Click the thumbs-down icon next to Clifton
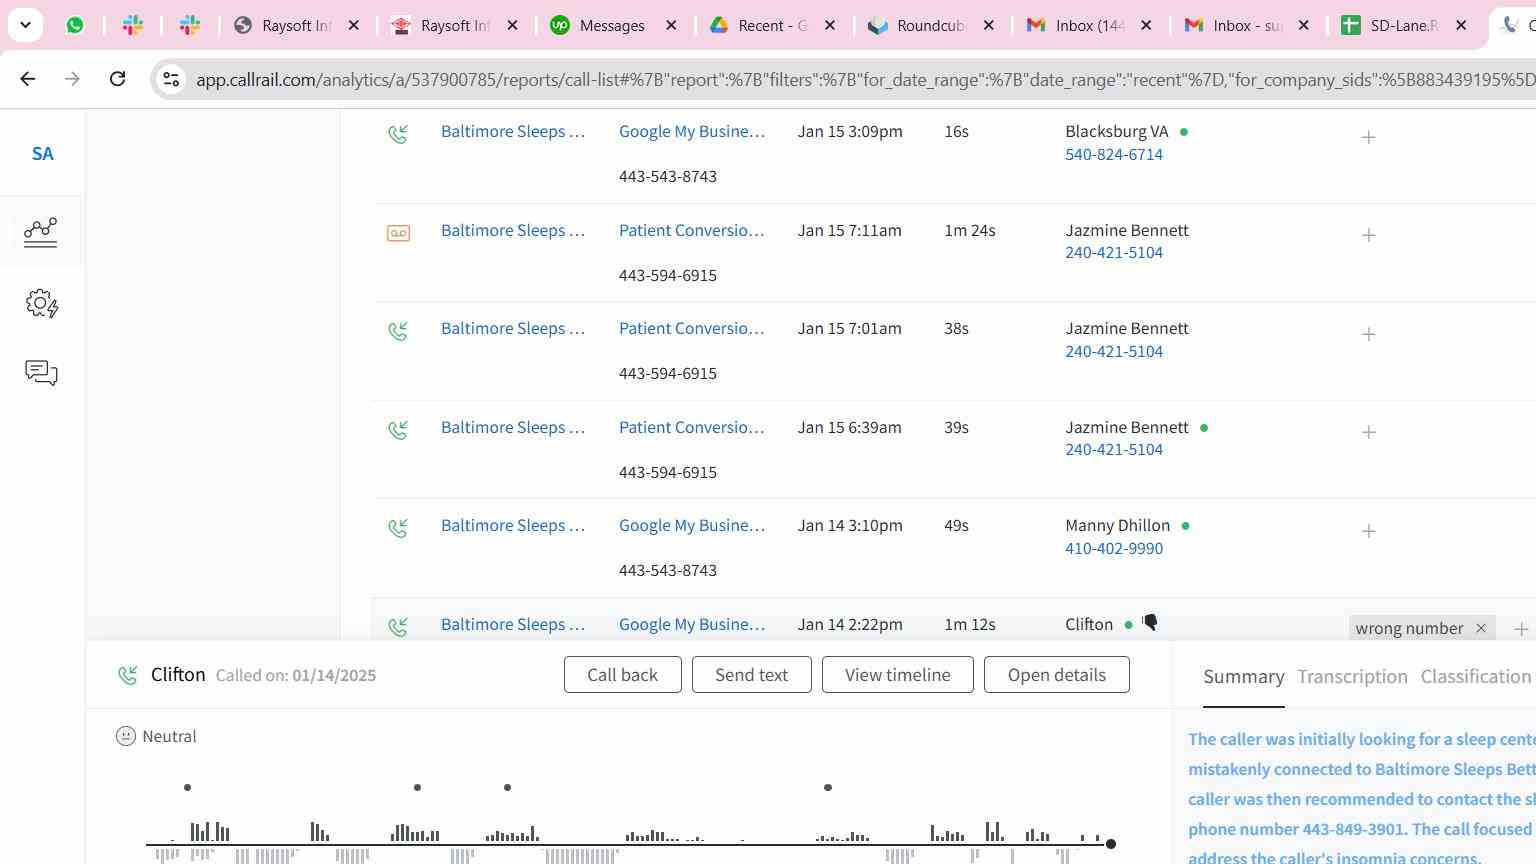The height and width of the screenshot is (864, 1536). [1150, 623]
